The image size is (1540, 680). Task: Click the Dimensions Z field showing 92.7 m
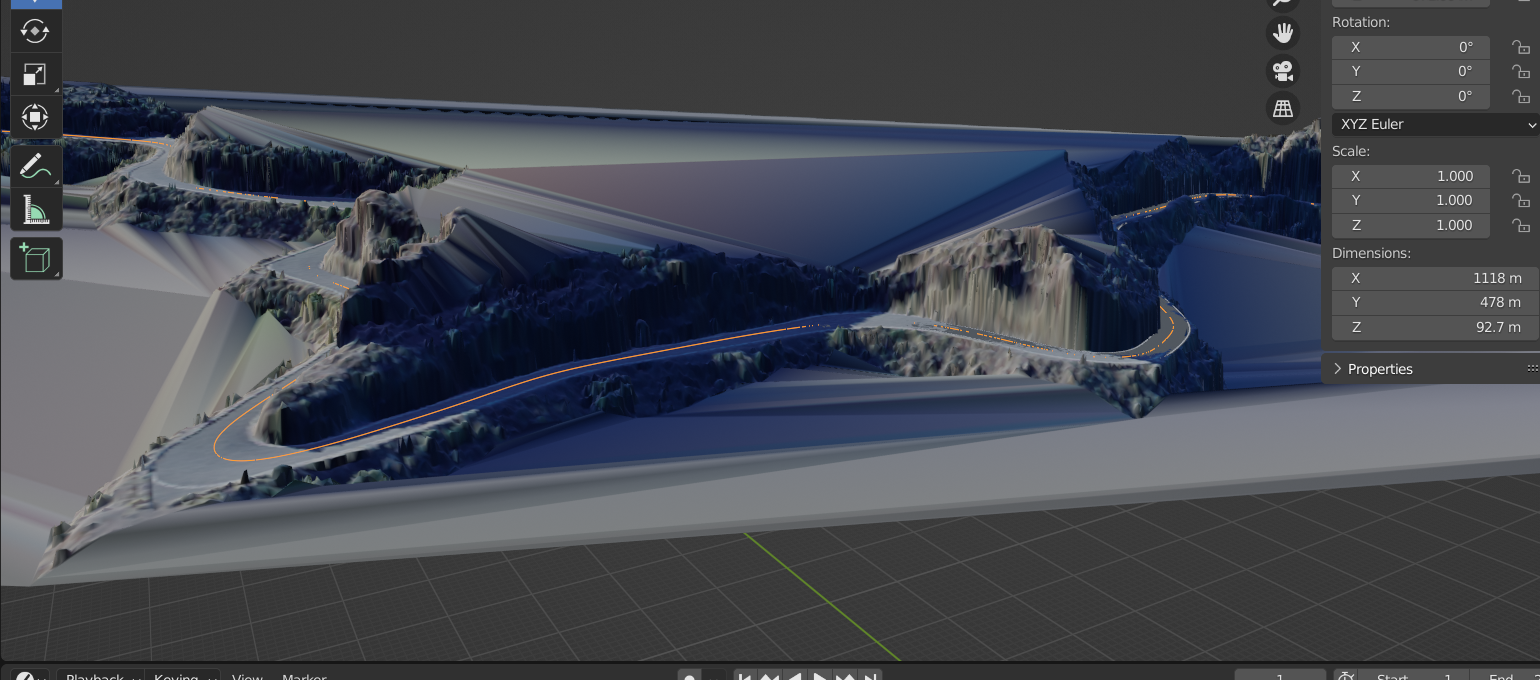(1435, 327)
